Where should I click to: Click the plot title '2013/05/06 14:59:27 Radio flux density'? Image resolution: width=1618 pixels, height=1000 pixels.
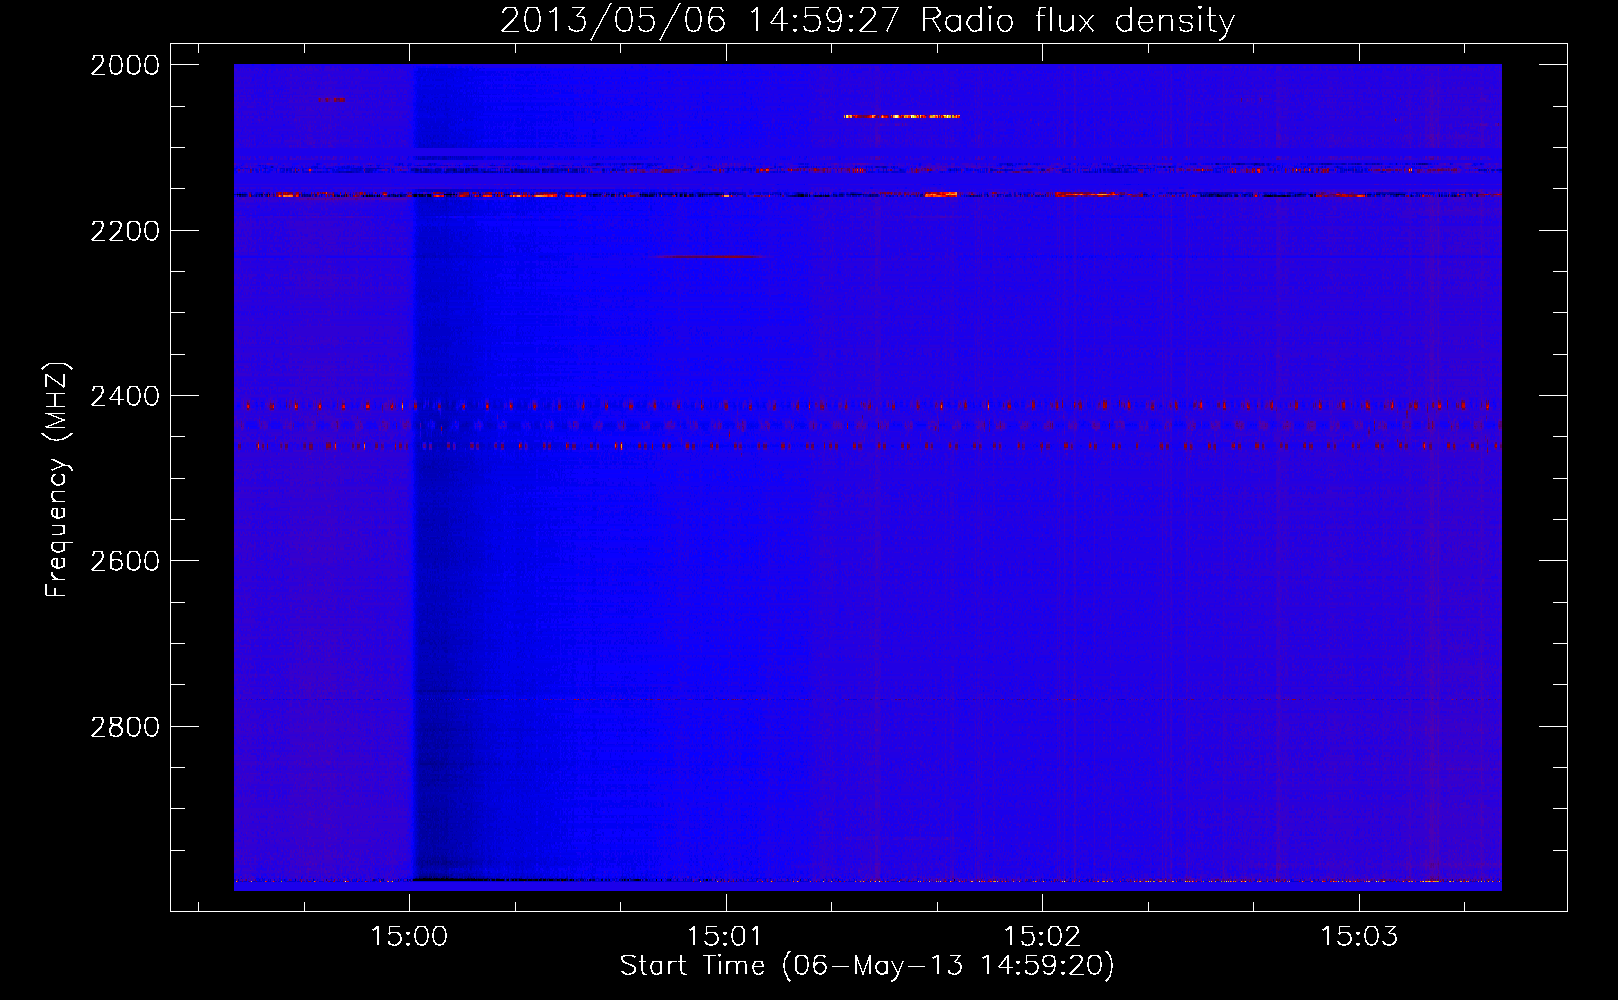coord(867,21)
